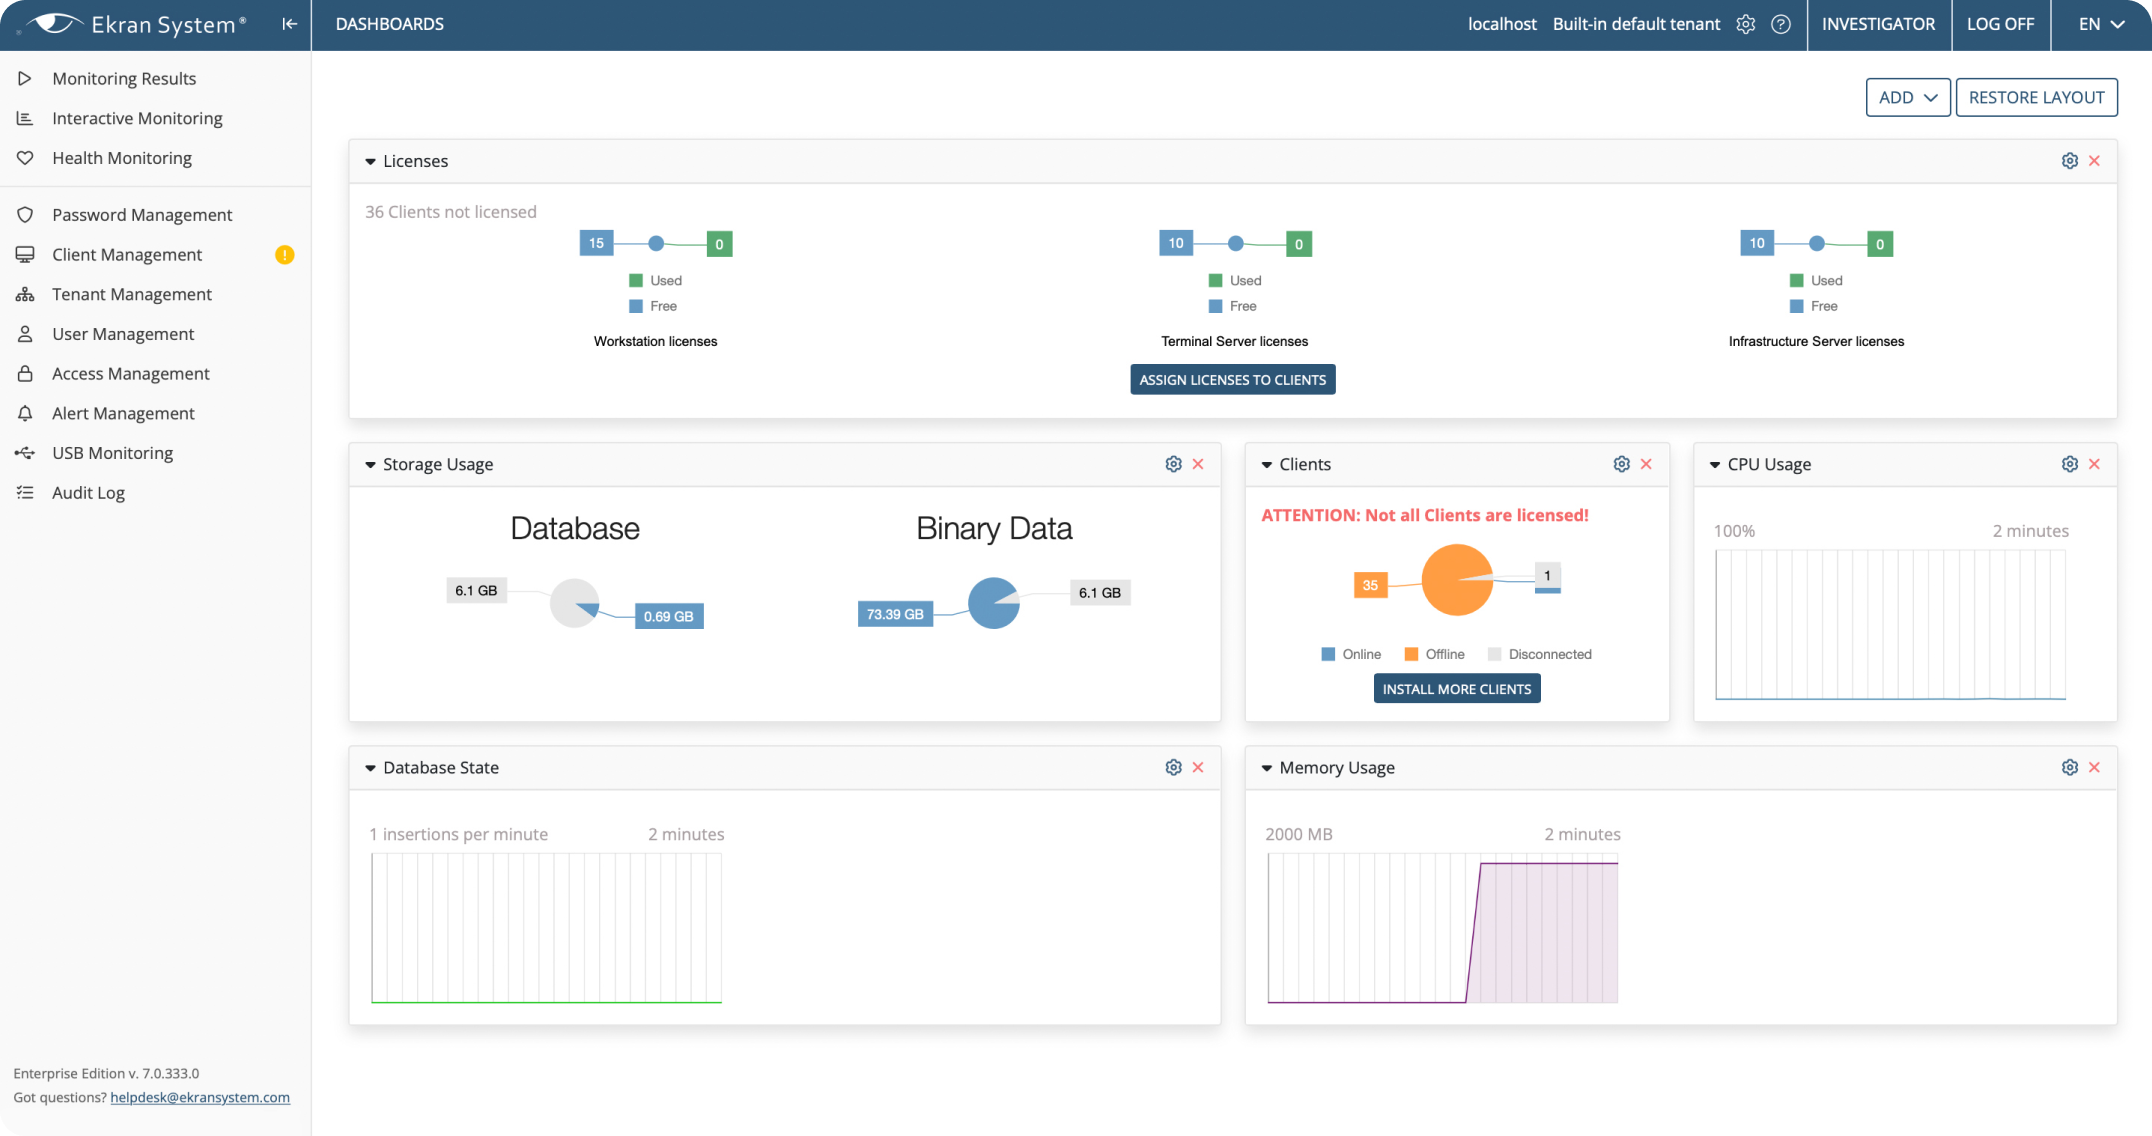Open Licenses widget settings gear

tap(2070, 161)
